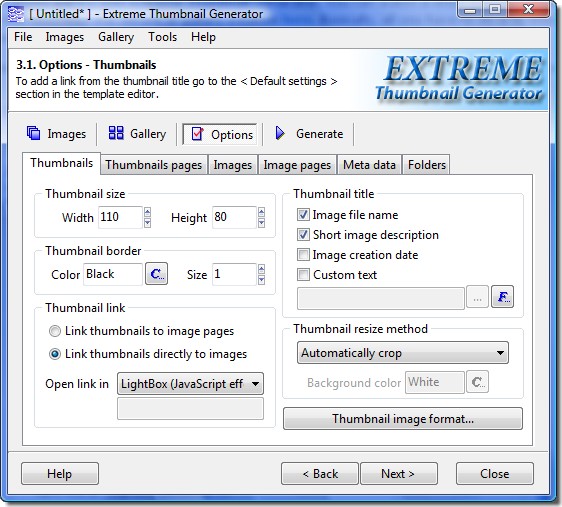Screen dimensions: 562x507
Task: Click the Height input field
Action: 234,217
